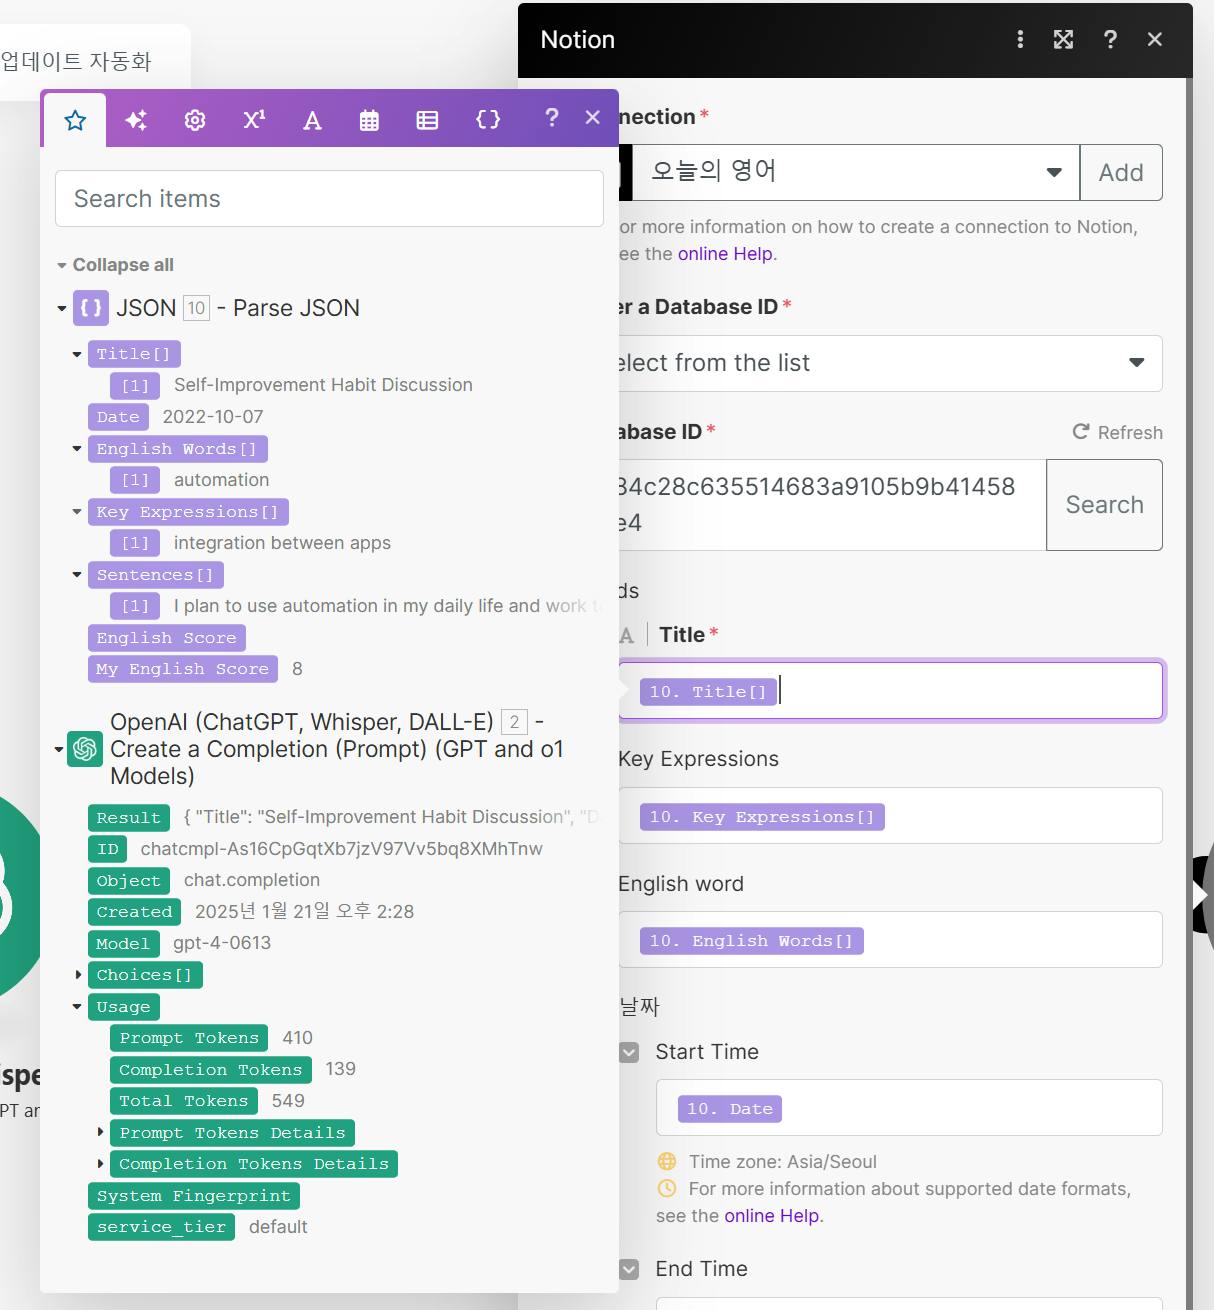The width and height of the screenshot is (1214, 1310).
Task: Expand Prompt Tokens Details
Action: (x=100, y=1133)
